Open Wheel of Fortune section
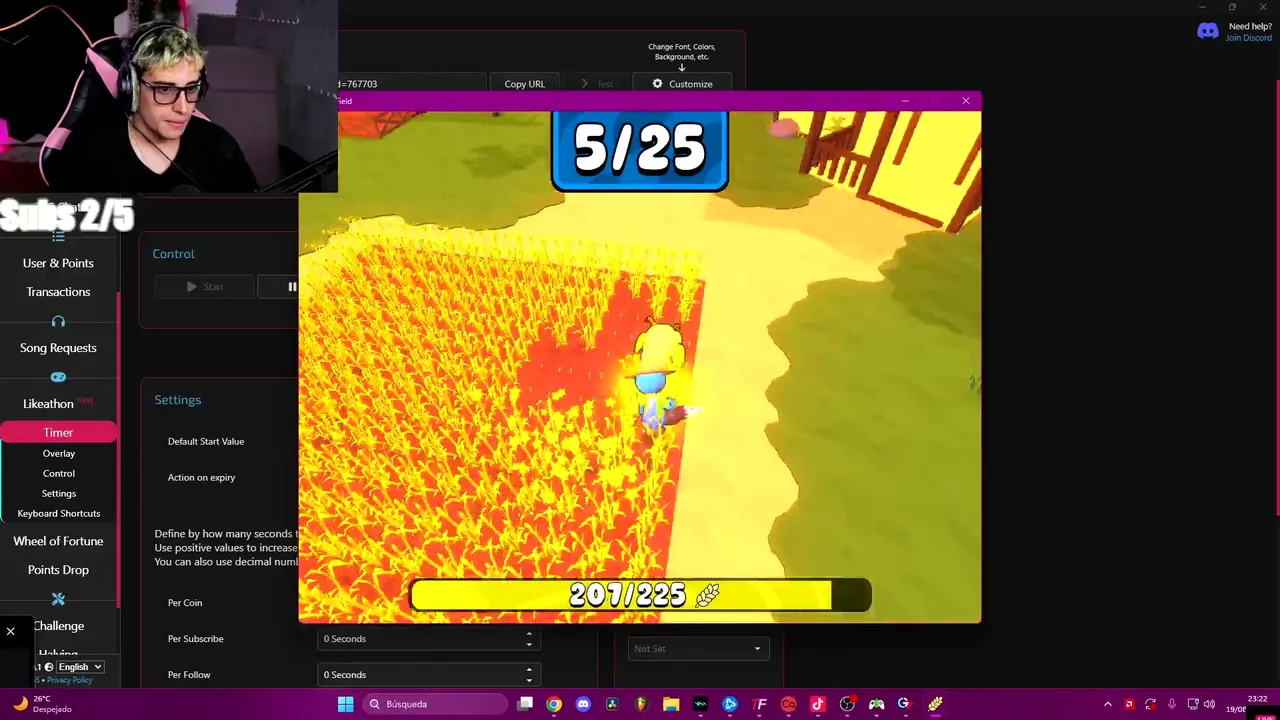 [58, 541]
